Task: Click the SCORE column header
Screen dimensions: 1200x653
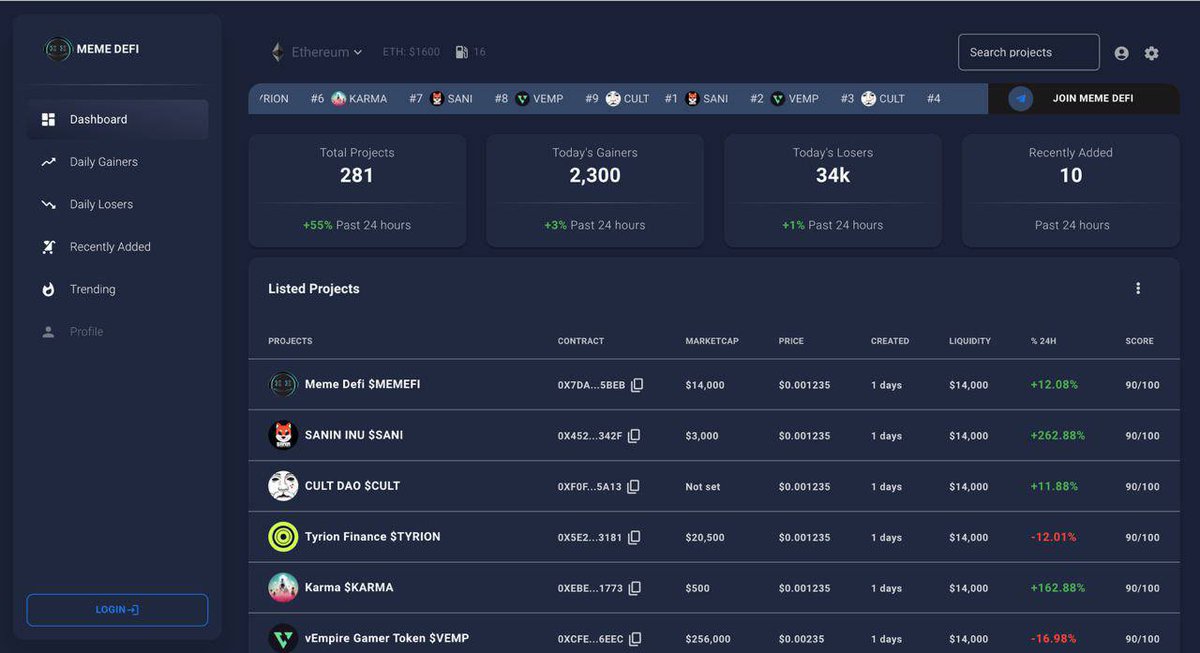Action: (1139, 341)
